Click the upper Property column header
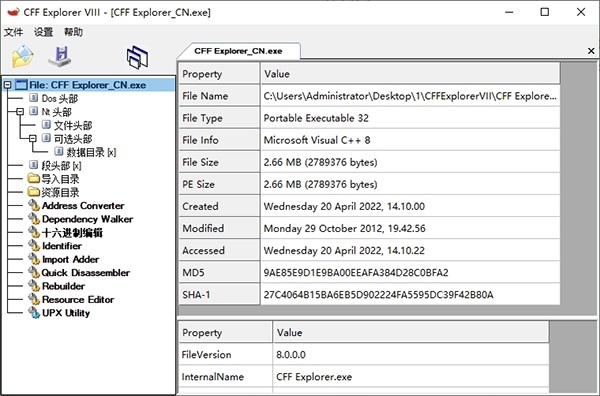This screenshot has width=600, height=396. tap(219, 73)
